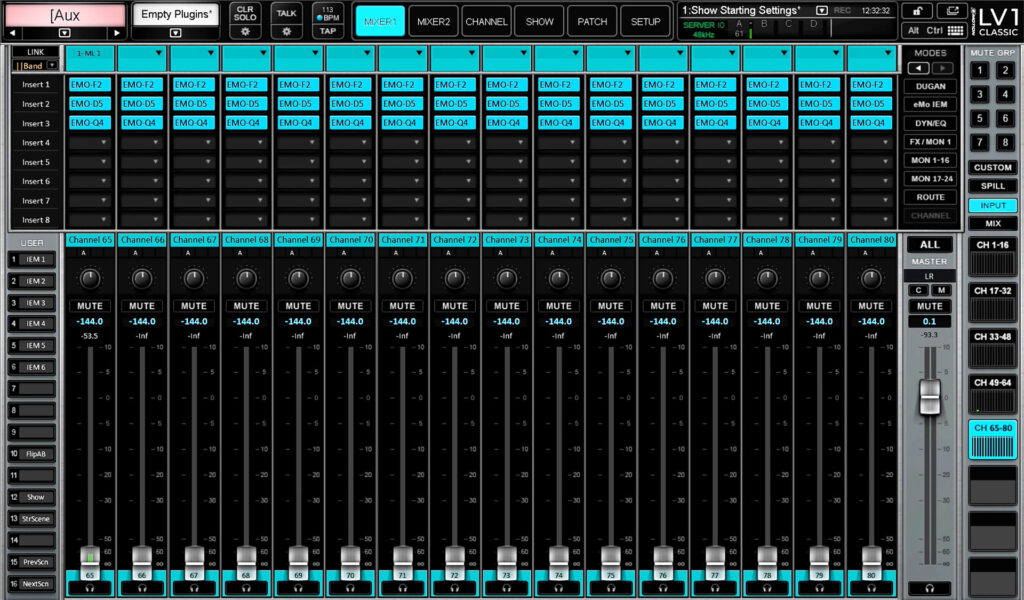
Task: Open the CLR SOLO settings gear icon
Action: click(245, 32)
